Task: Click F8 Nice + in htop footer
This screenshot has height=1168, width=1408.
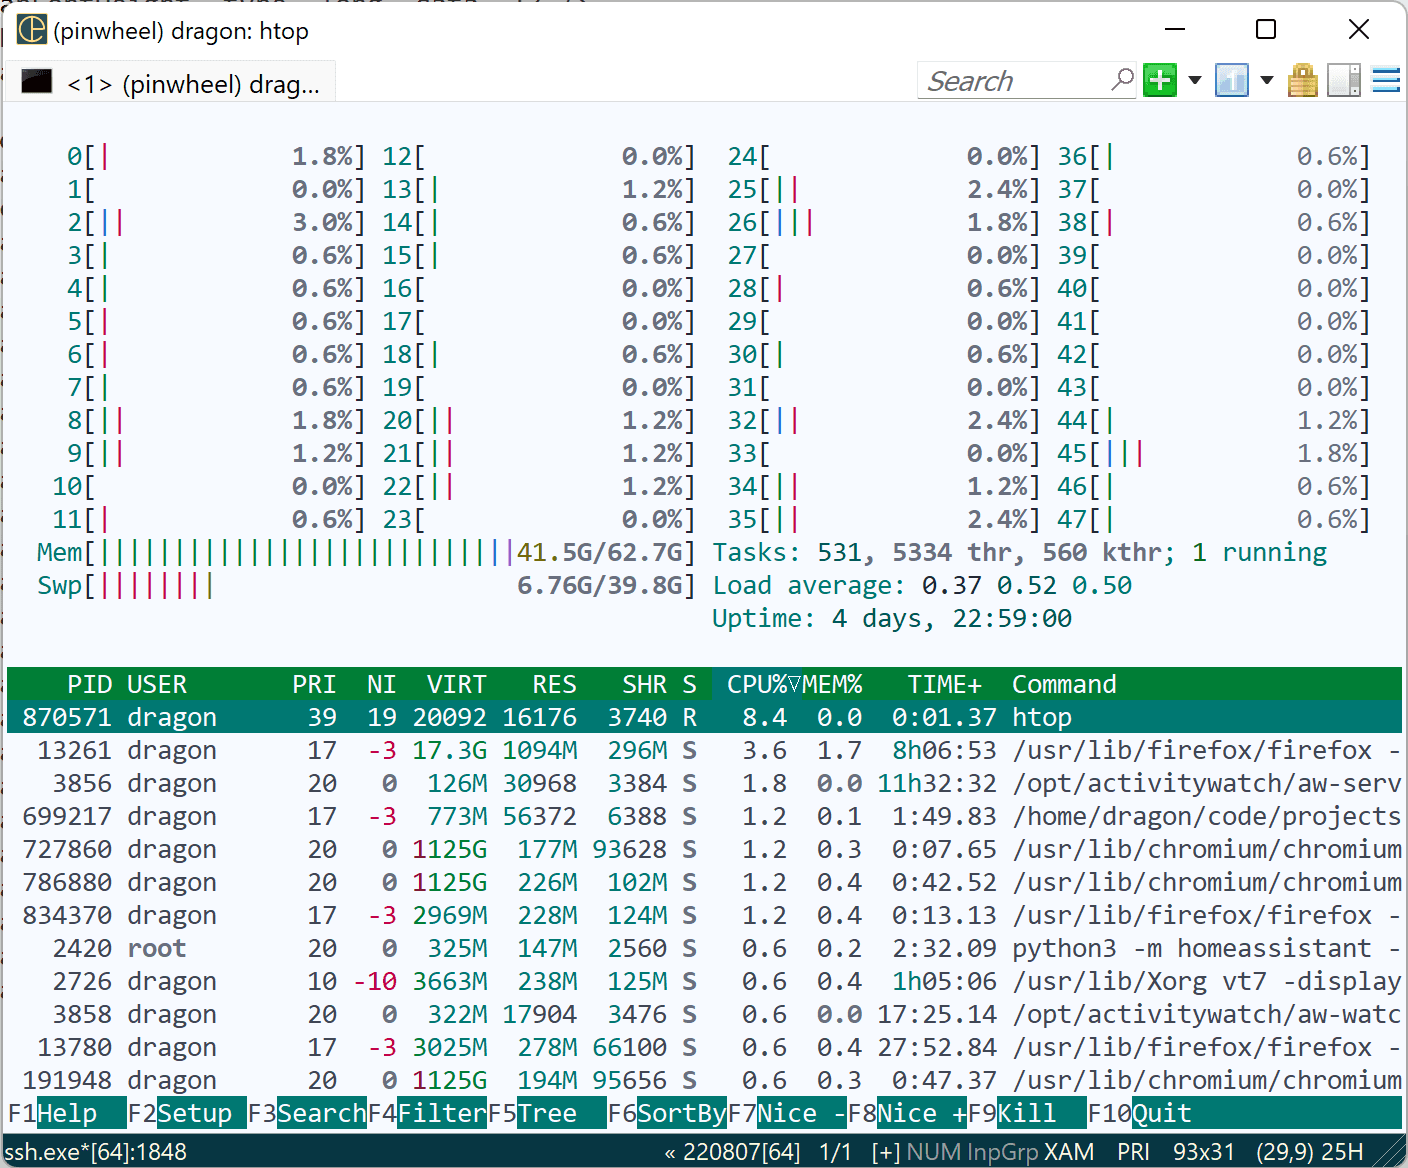Action: [907, 1113]
